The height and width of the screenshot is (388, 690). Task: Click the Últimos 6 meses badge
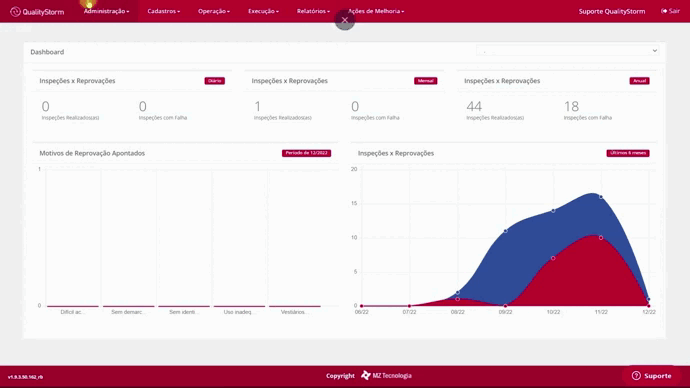coord(628,153)
